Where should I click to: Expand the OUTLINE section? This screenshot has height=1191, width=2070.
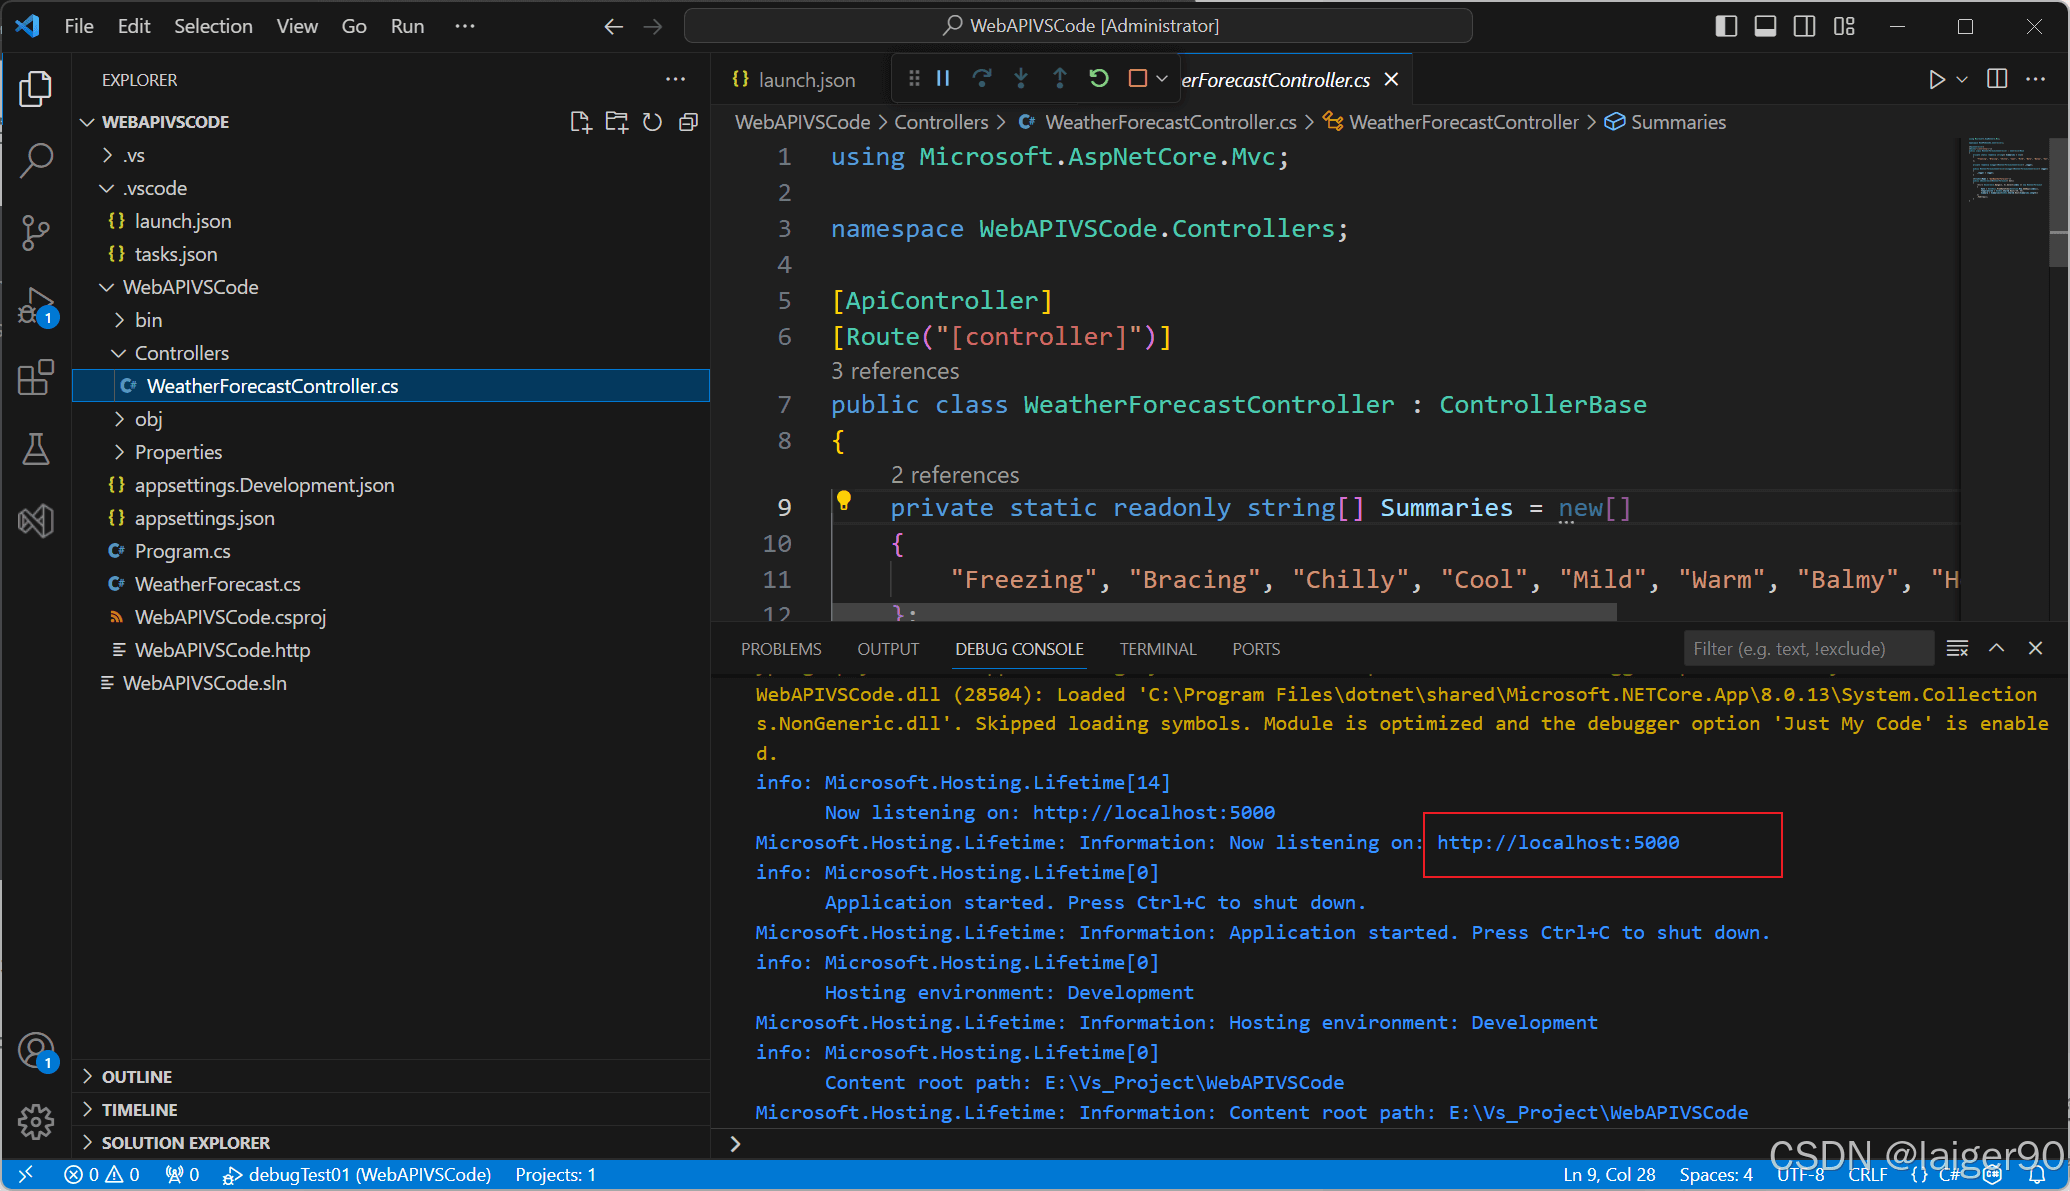coord(137,1077)
